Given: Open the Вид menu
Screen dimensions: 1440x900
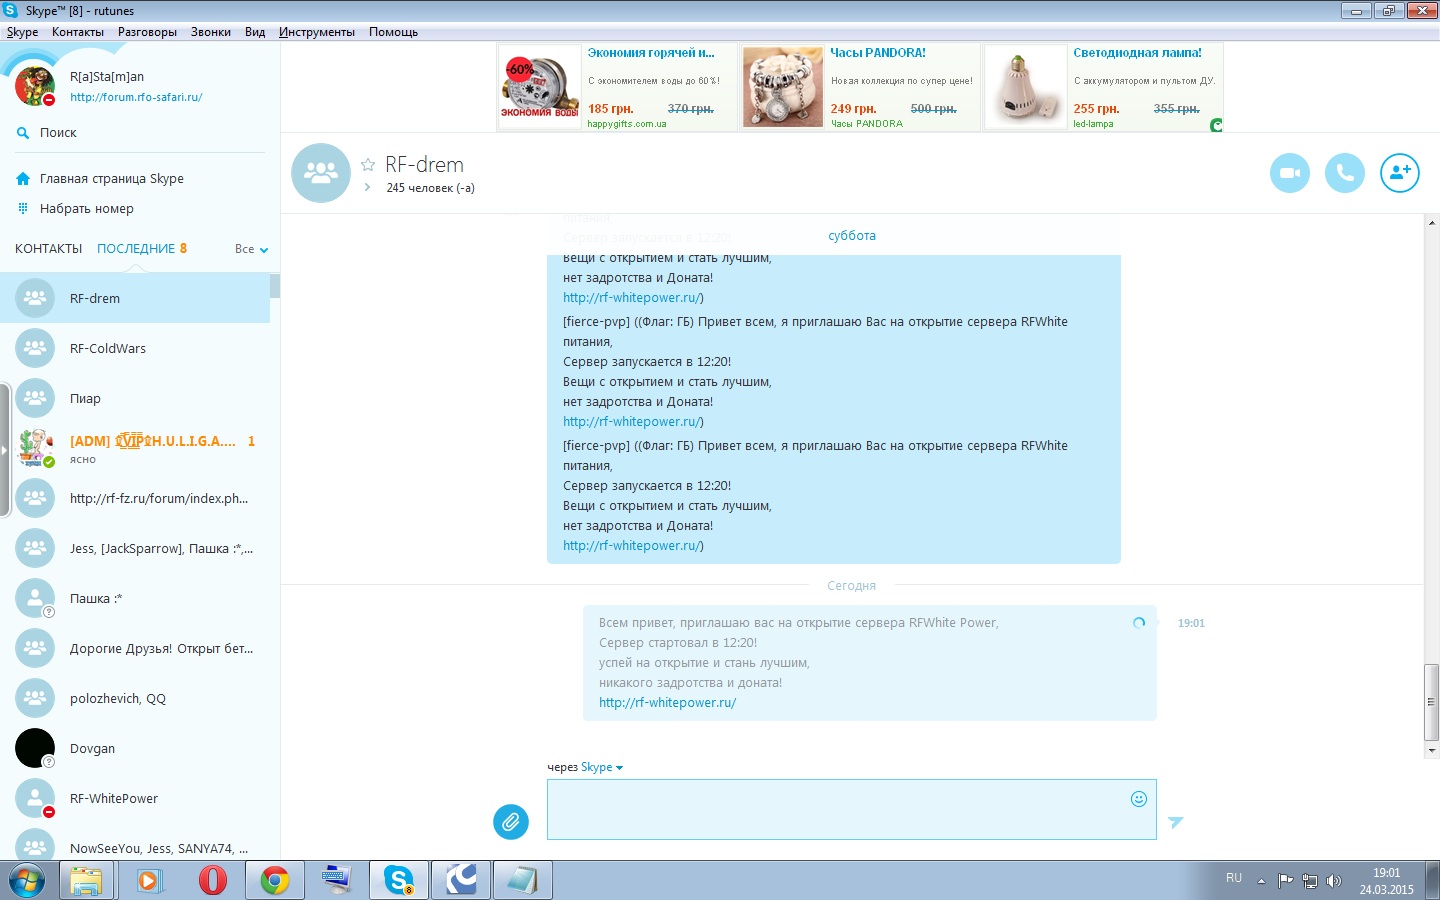Looking at the screenshot, I should (255, 32).
